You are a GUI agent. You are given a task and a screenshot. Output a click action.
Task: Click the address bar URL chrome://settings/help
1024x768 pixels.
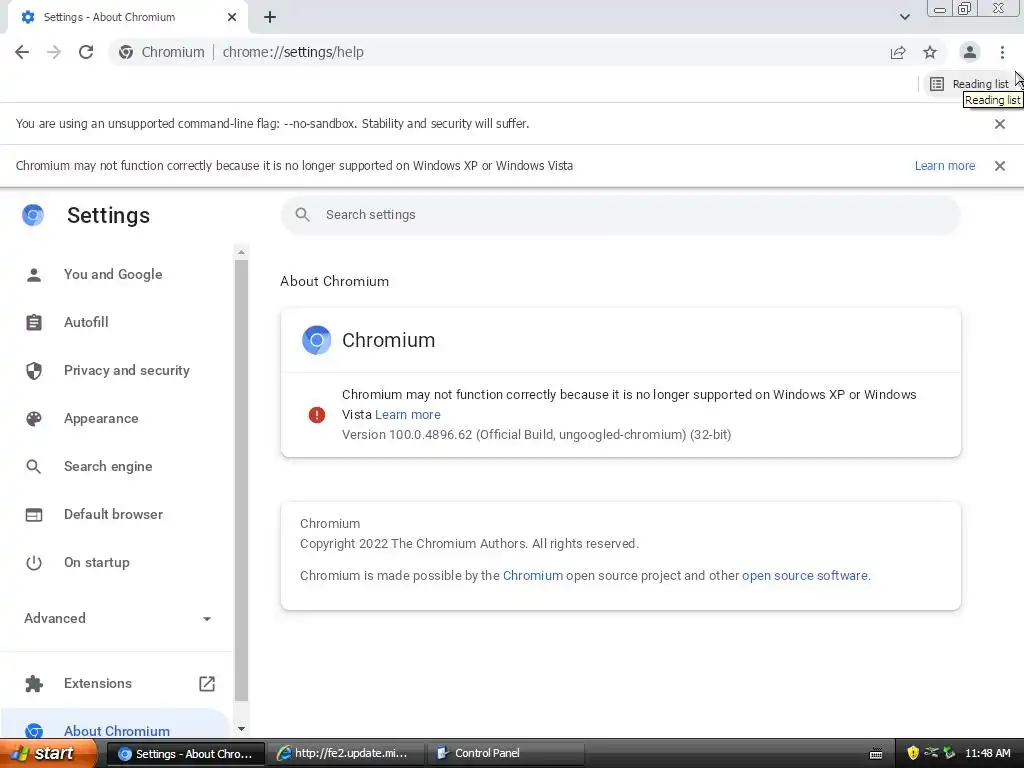(293, 52)
